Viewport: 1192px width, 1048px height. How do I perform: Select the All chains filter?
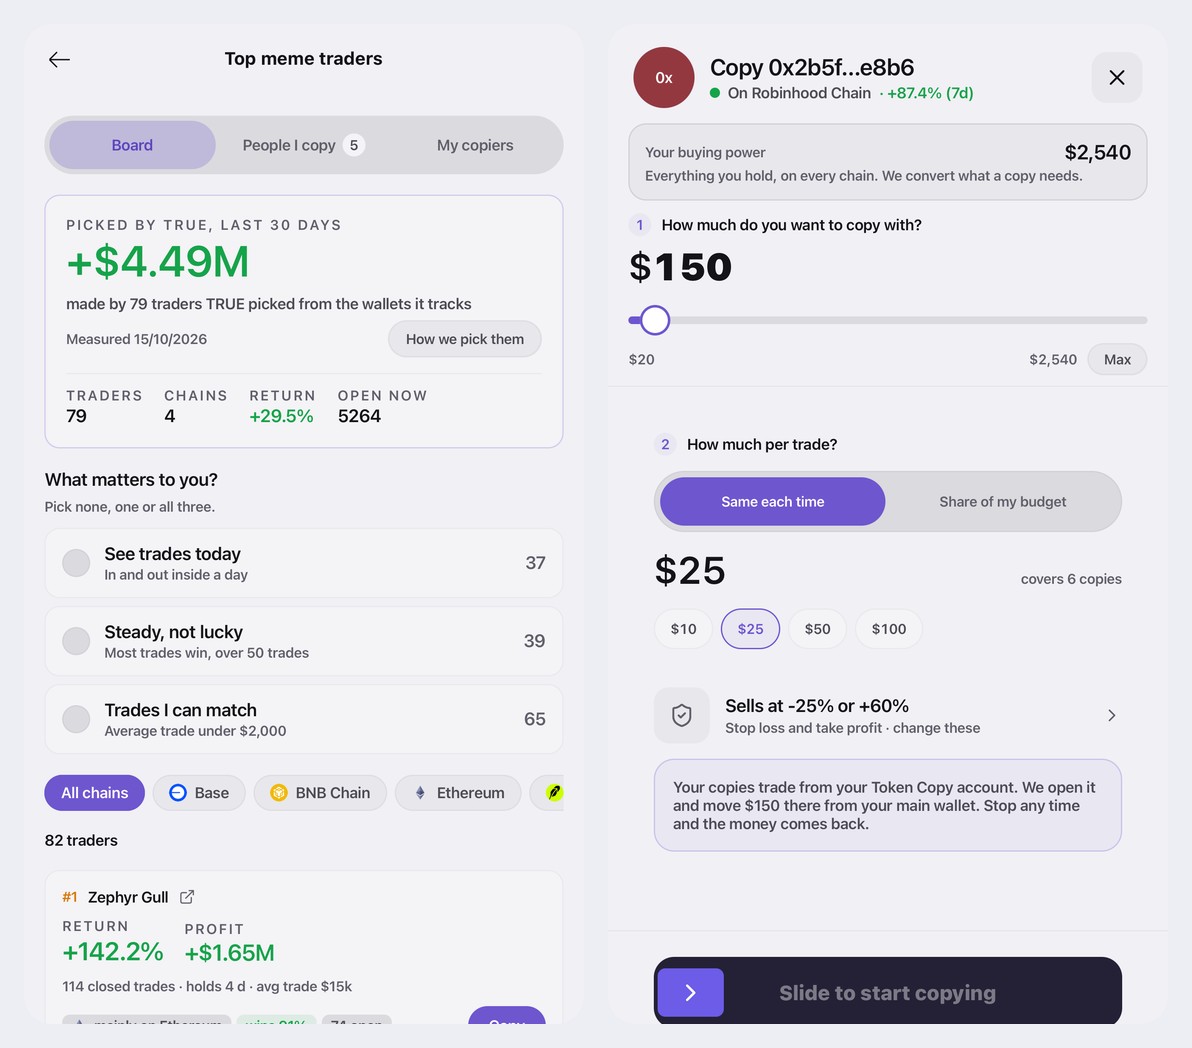94,793
